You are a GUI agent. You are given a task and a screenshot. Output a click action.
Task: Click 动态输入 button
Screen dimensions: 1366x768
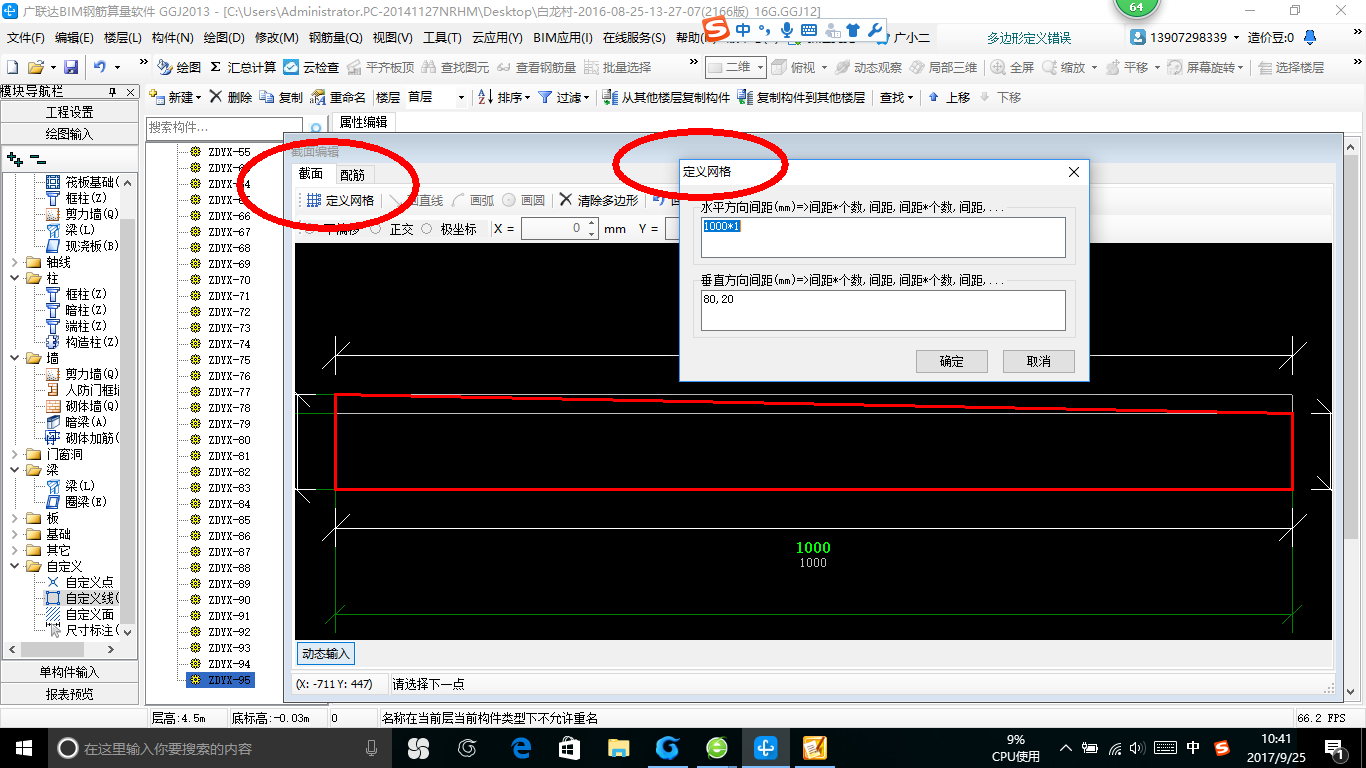[326, 653]
